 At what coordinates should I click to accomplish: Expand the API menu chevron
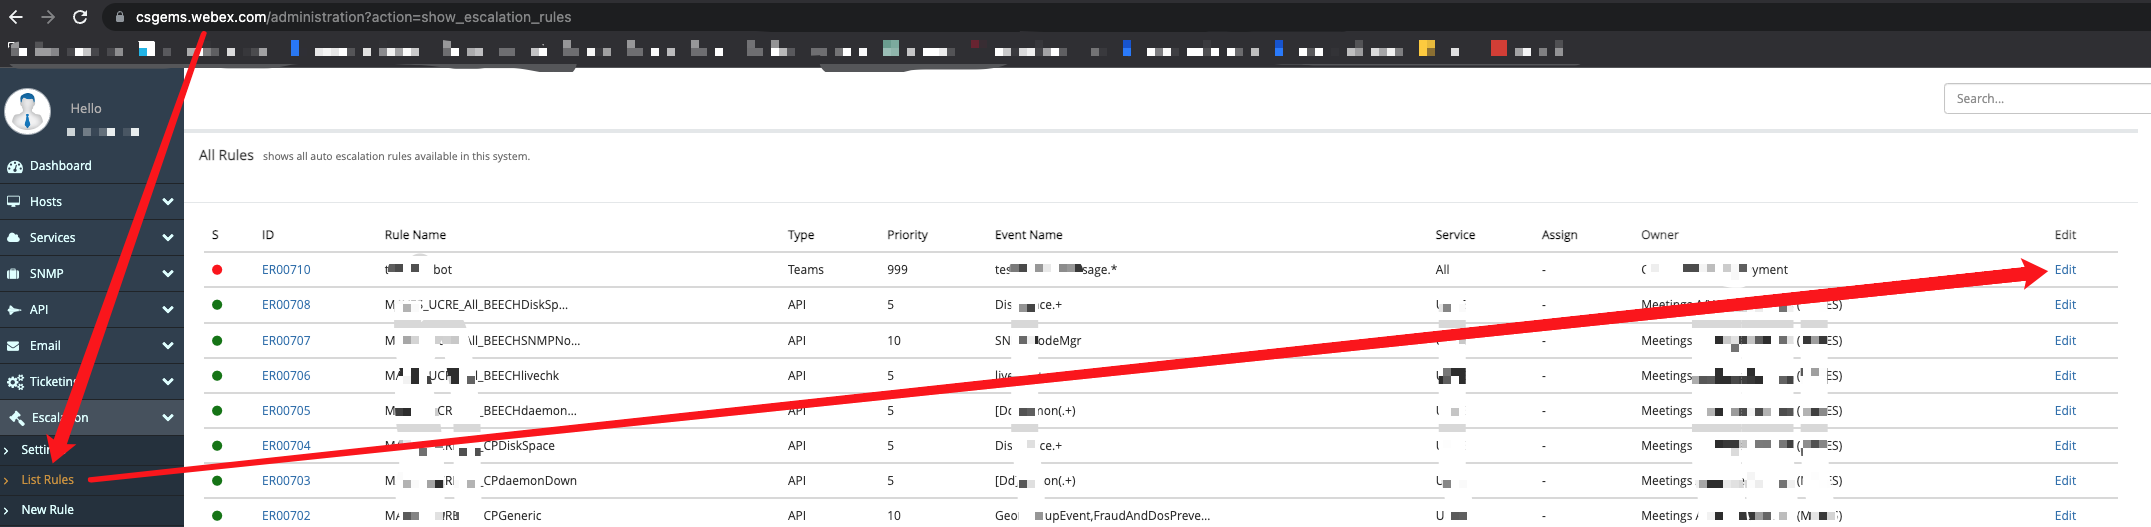coord(168,309)
